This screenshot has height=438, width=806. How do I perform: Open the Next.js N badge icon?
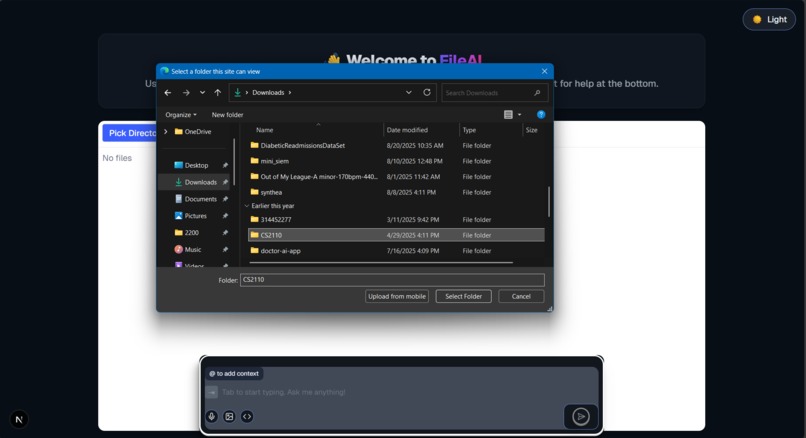(19, 419)
